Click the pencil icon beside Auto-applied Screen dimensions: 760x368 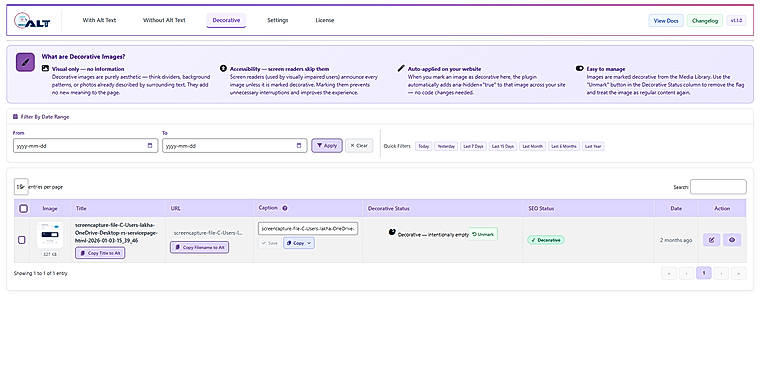[401, 69]
